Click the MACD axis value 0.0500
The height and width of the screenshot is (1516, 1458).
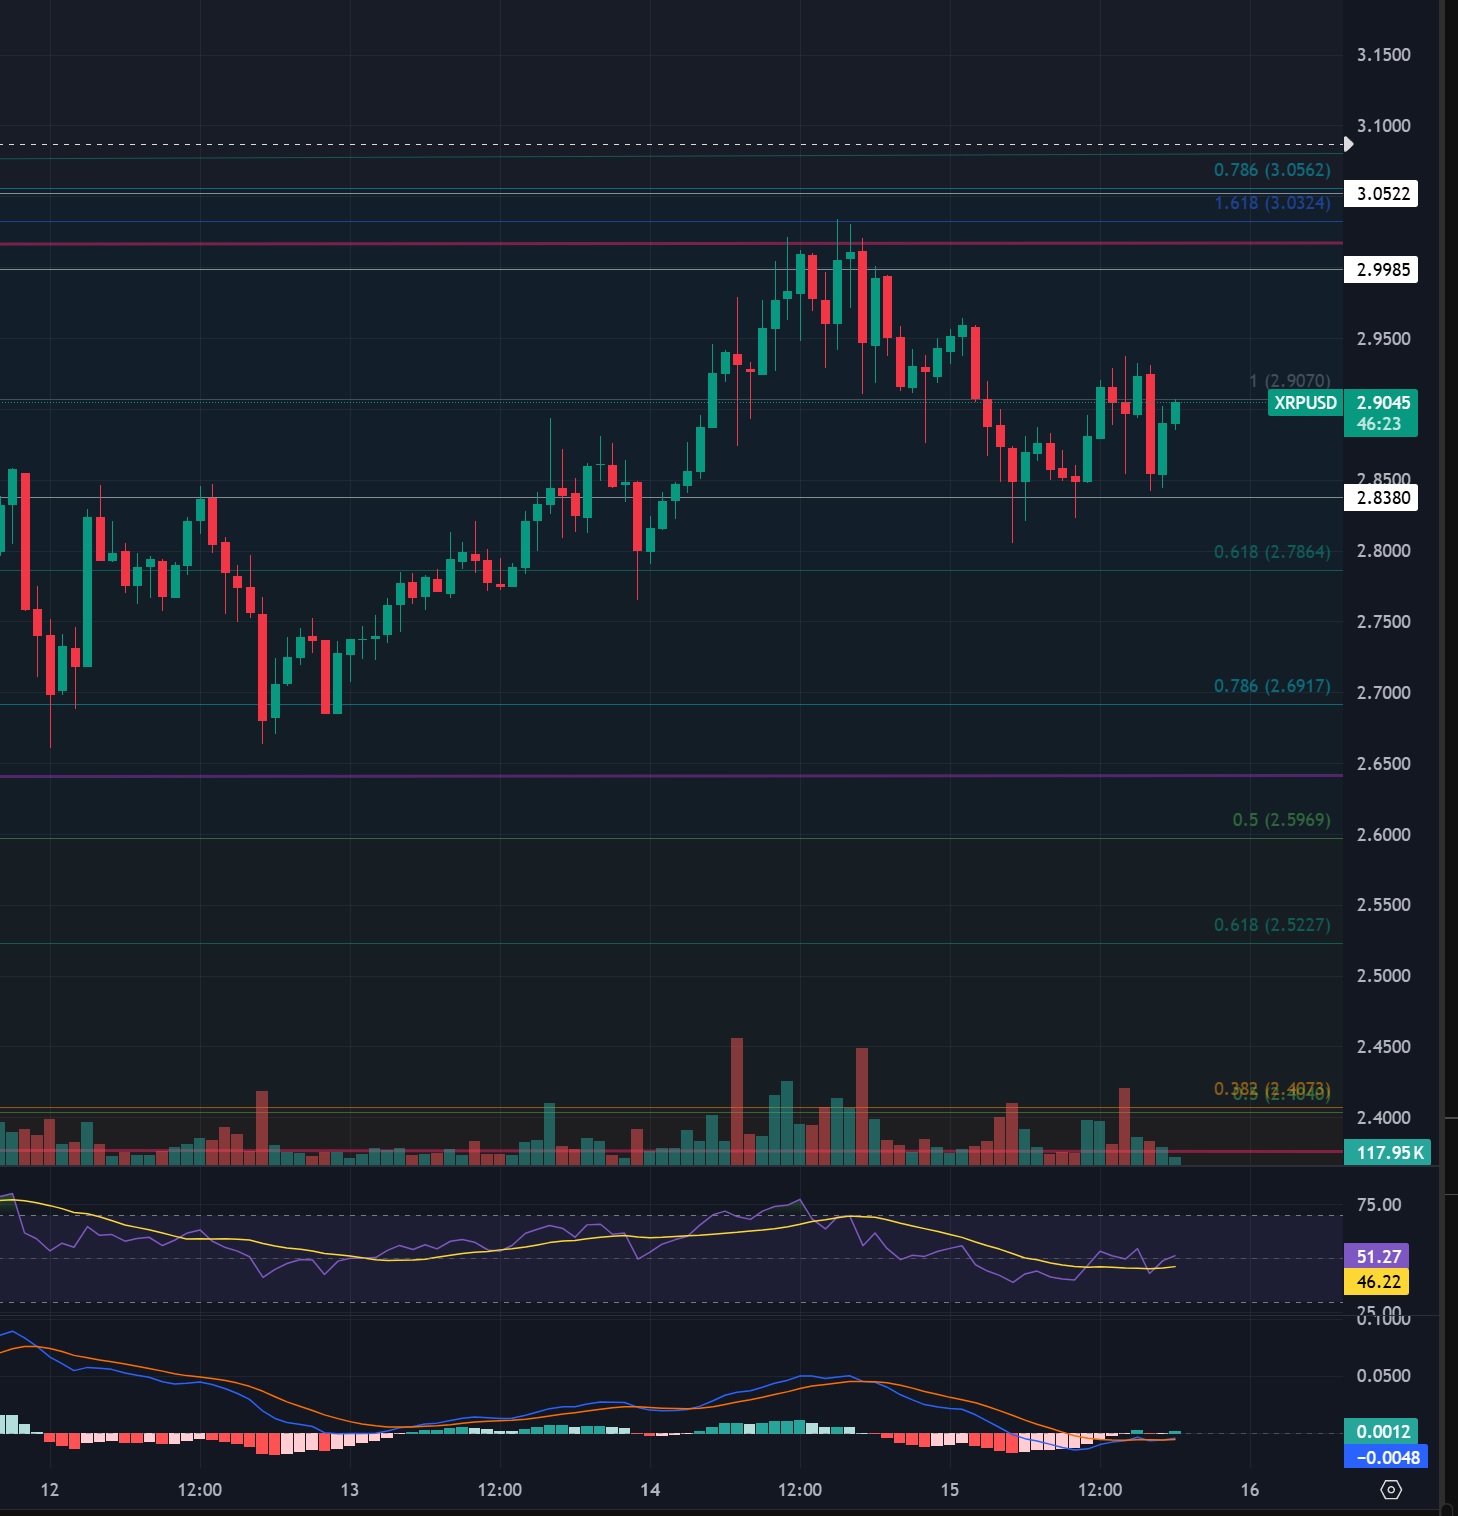click(1383, 1376)
